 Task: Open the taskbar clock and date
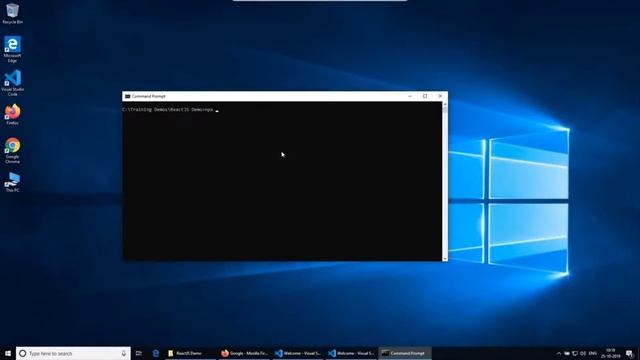610,353
